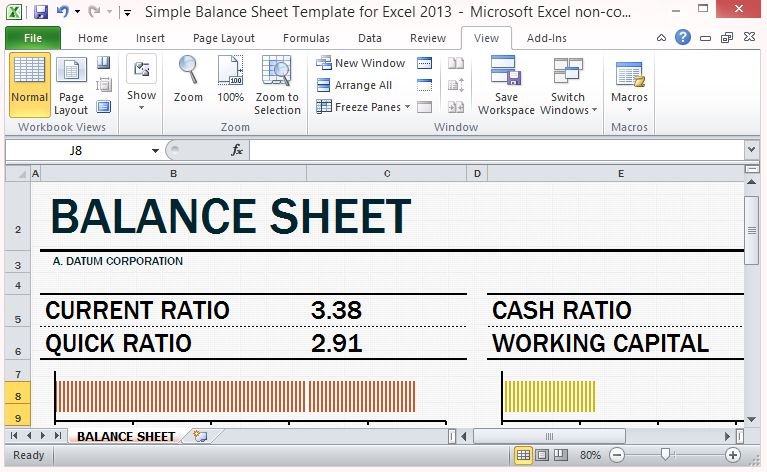Switch to Page Layout view

pyautogui.click(x=71, y=85)
